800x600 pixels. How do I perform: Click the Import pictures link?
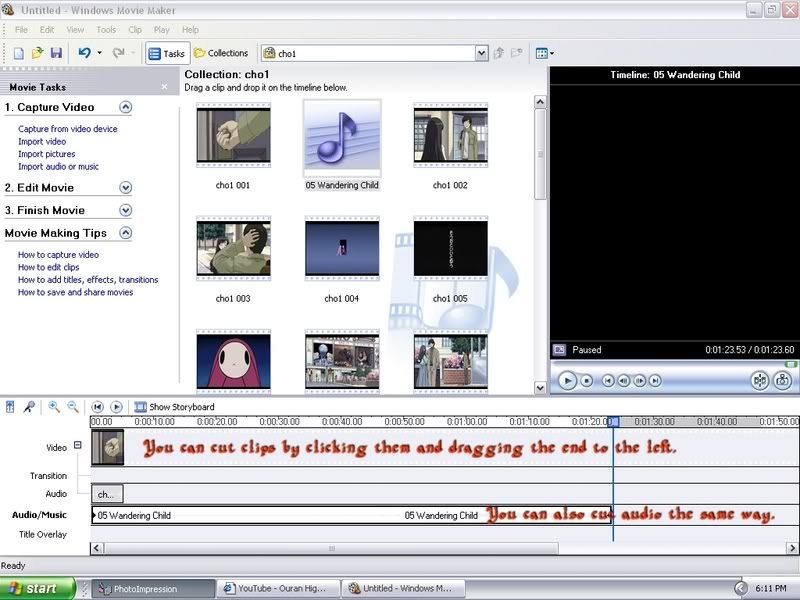46,154
